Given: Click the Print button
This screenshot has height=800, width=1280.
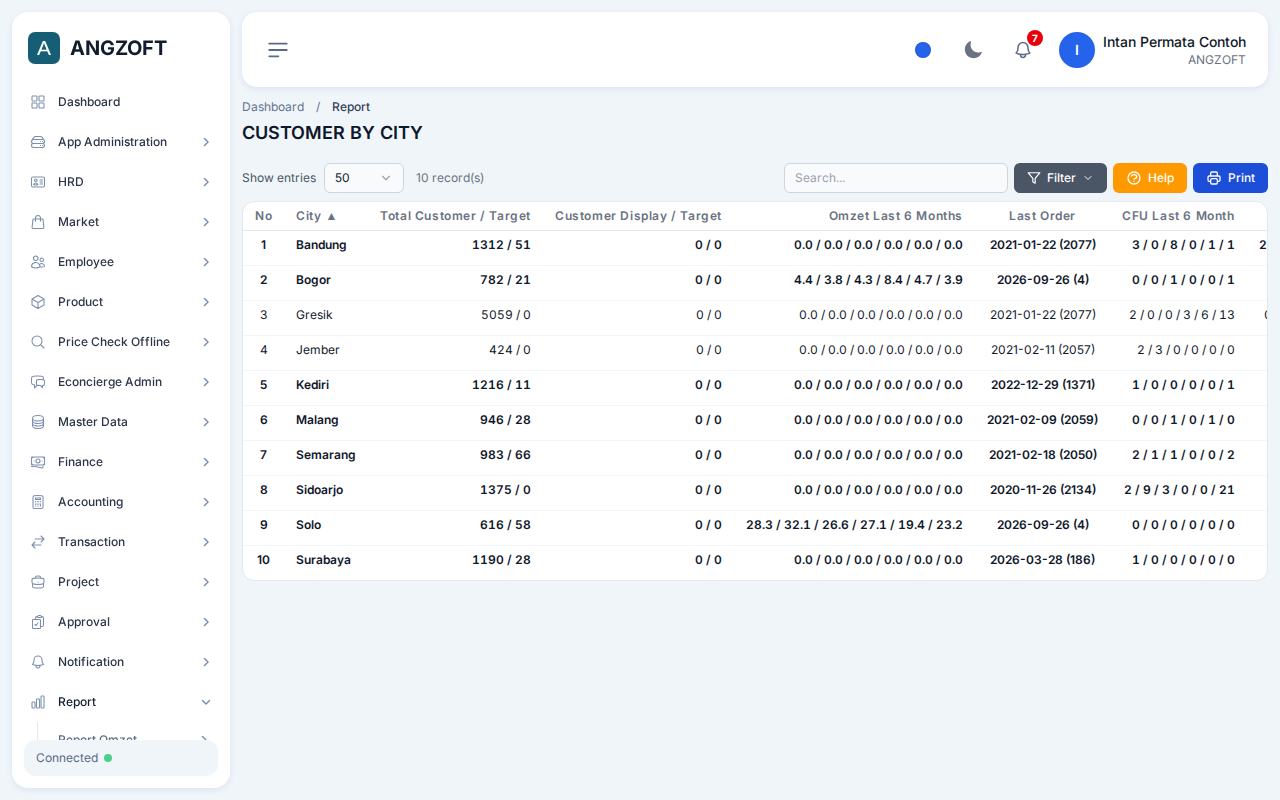Looking at the screenshot, I should 1230,178.
